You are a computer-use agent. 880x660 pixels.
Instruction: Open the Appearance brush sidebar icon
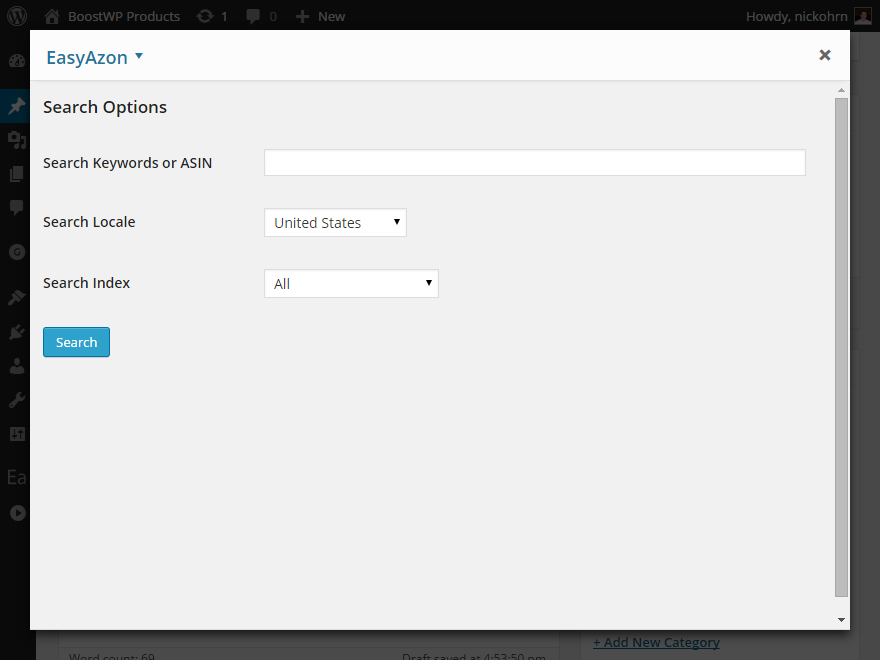17,297
